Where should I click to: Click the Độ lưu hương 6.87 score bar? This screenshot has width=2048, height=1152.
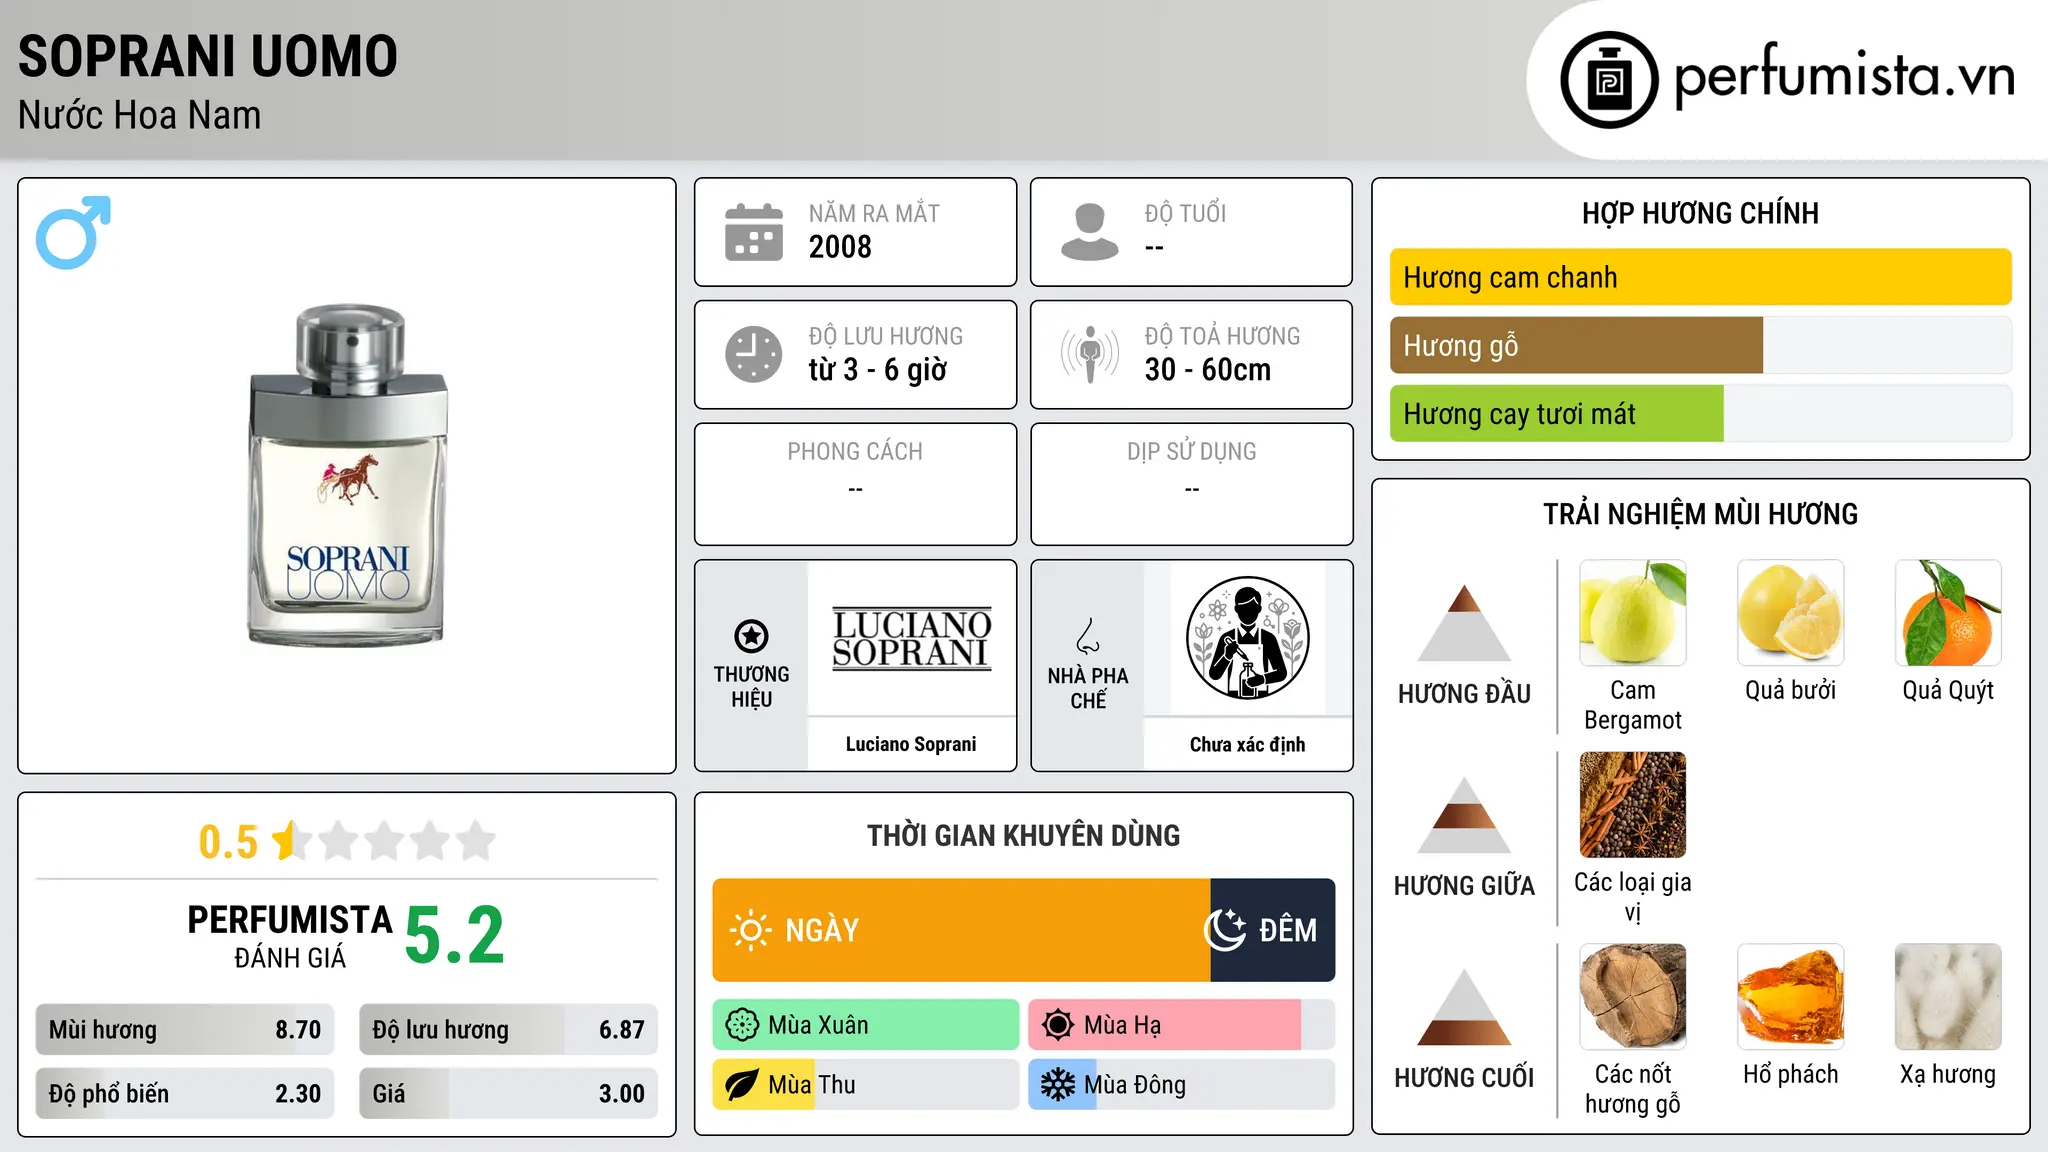(509, 1029)
